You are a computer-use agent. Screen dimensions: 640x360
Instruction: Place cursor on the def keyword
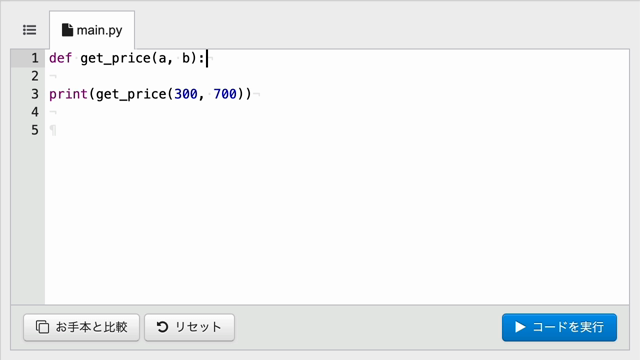(60, 58)
